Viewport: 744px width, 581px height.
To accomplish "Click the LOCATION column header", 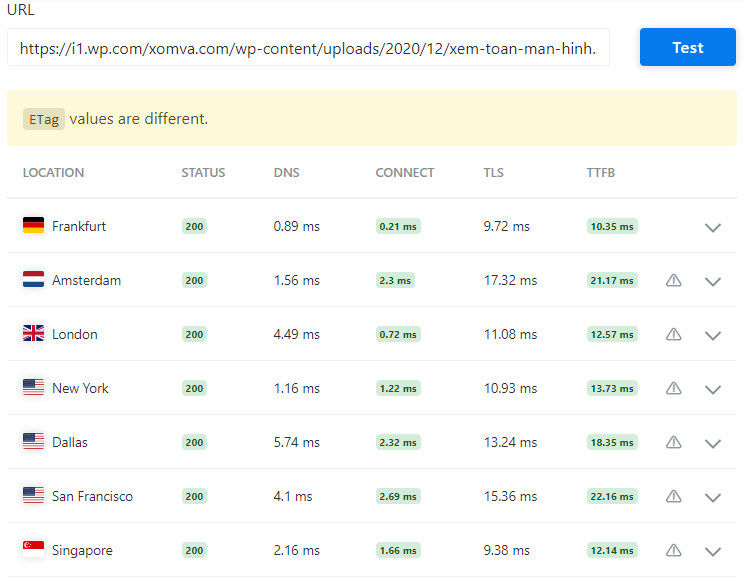I will pyautogui.click(x=53, y=173).
